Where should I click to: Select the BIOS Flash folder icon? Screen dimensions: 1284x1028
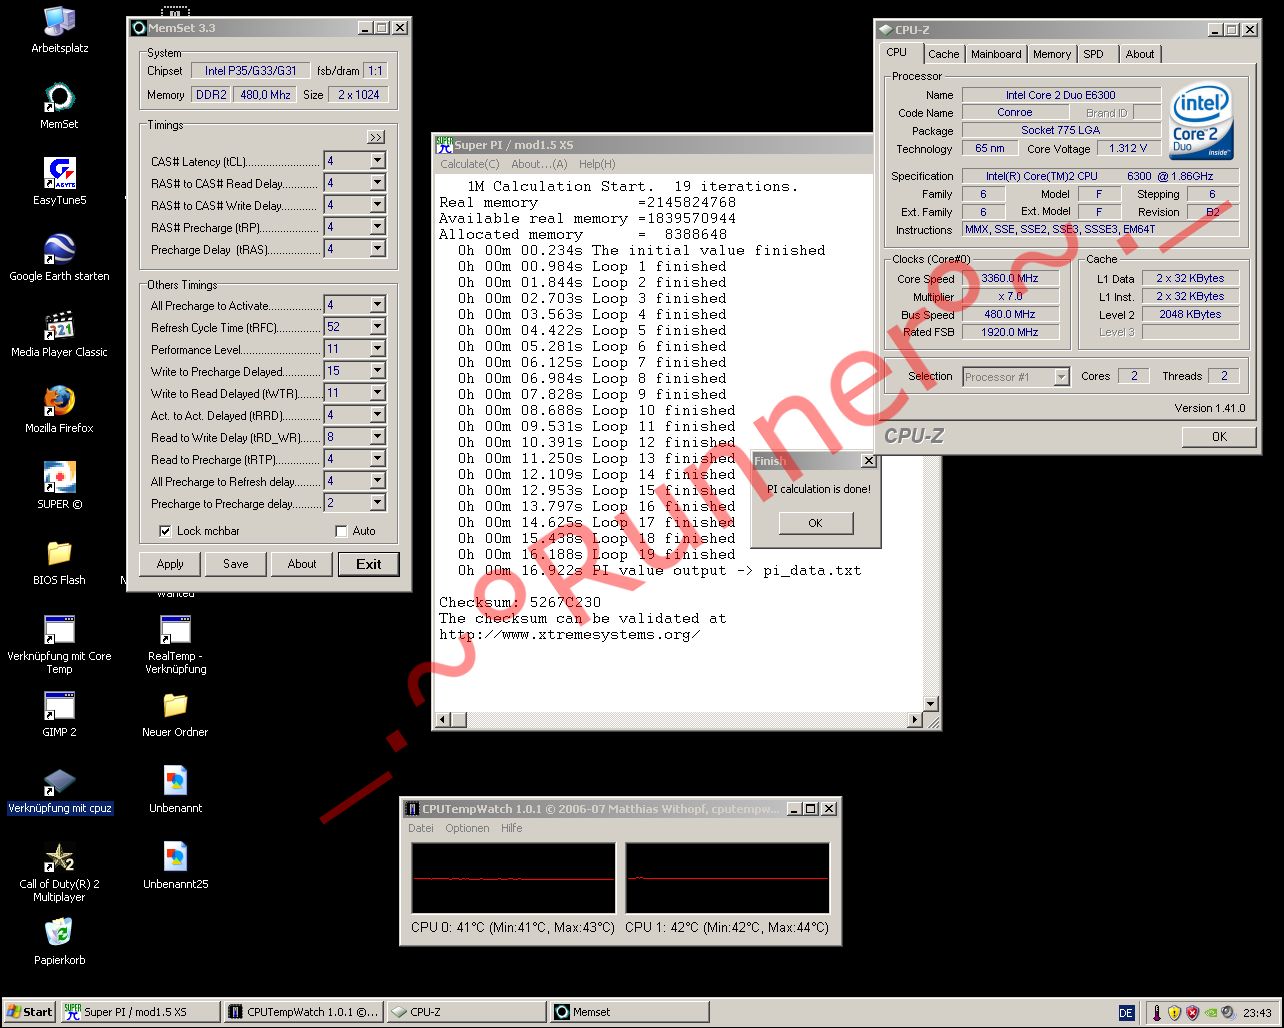tap(59, 562)
